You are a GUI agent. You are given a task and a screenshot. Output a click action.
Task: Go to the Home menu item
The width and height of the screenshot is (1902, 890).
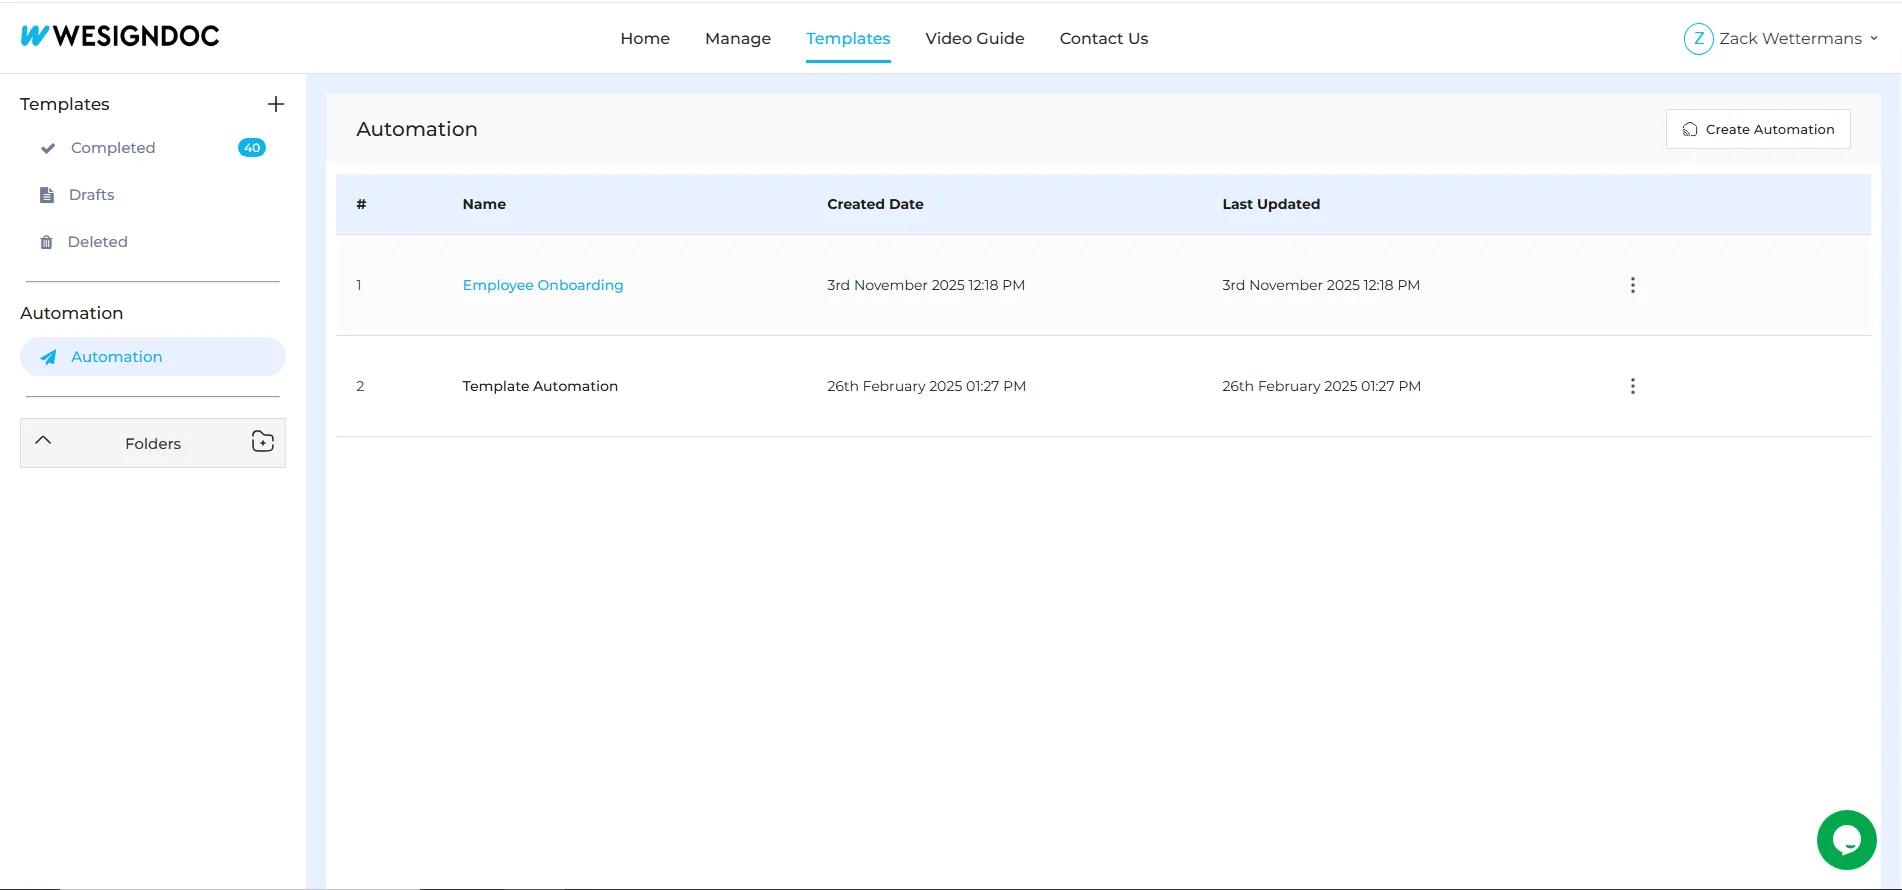pos(645,39)
